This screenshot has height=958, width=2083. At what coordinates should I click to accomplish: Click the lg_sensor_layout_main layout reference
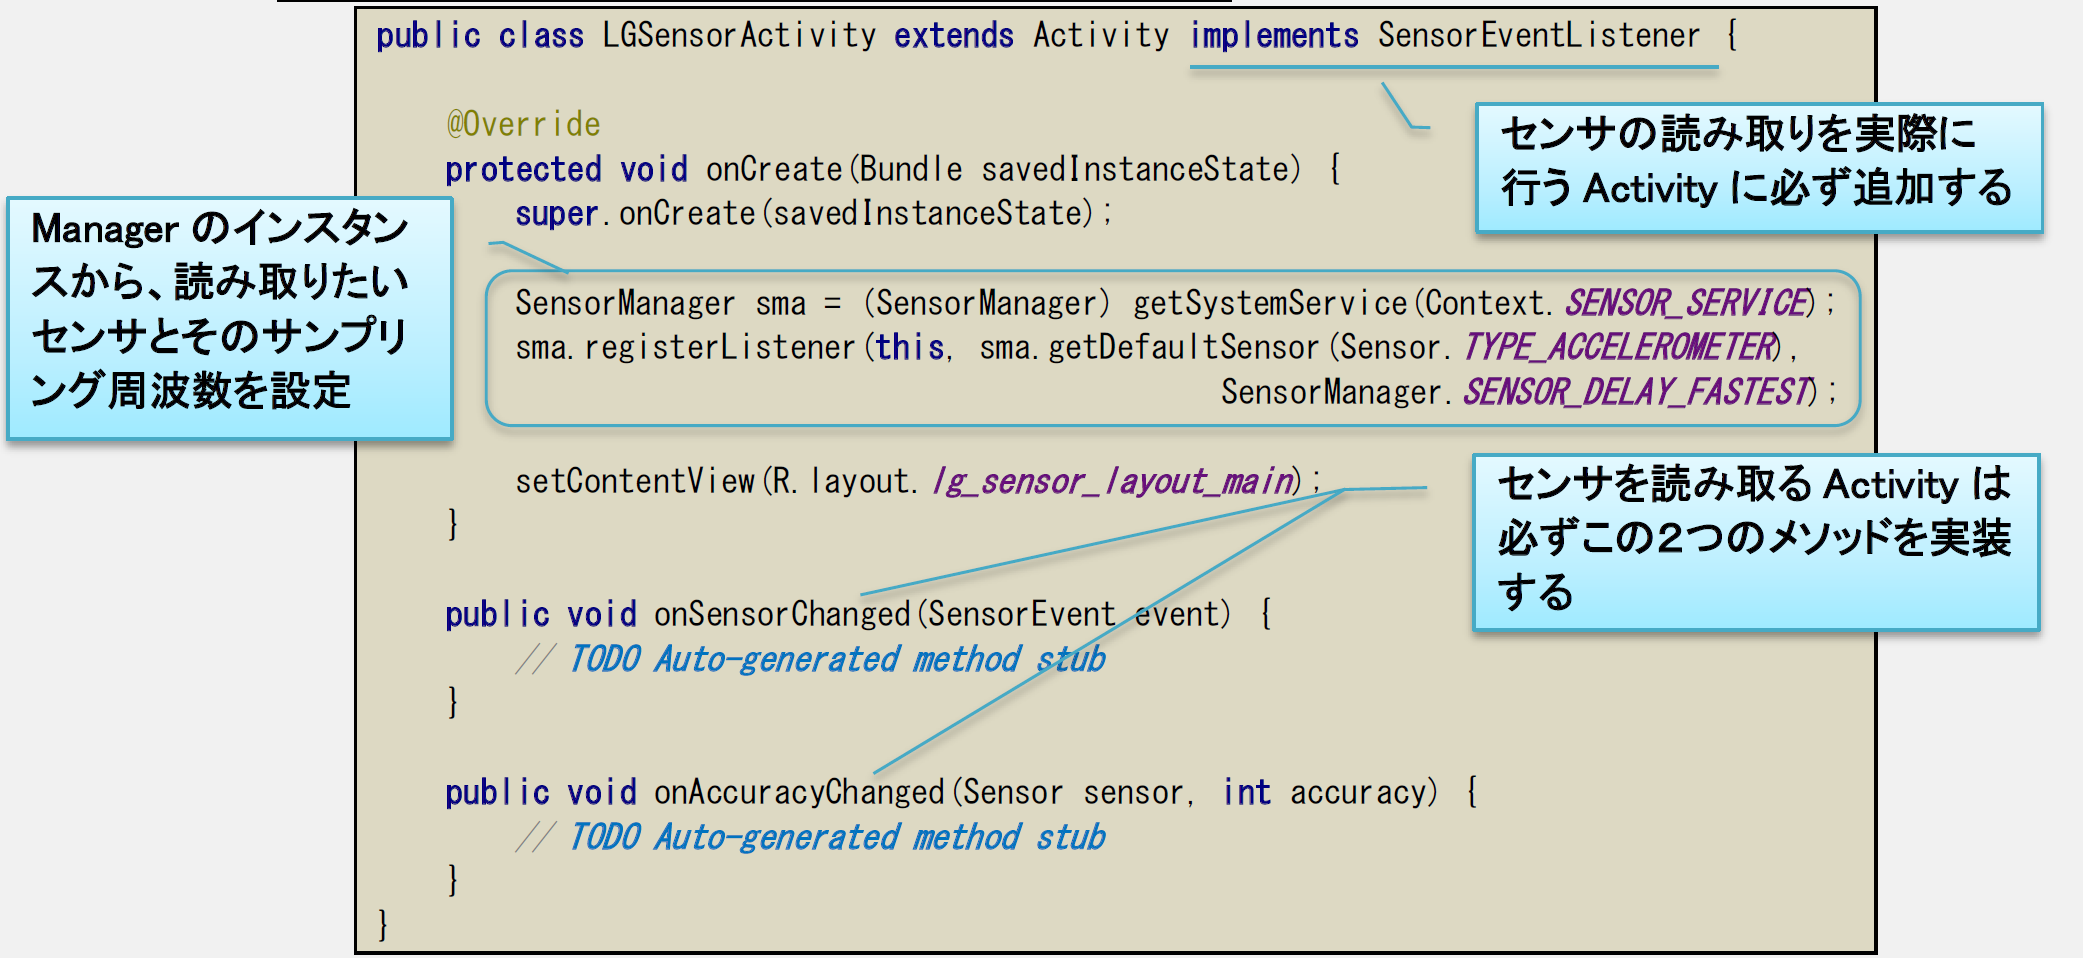point(1113,481)
